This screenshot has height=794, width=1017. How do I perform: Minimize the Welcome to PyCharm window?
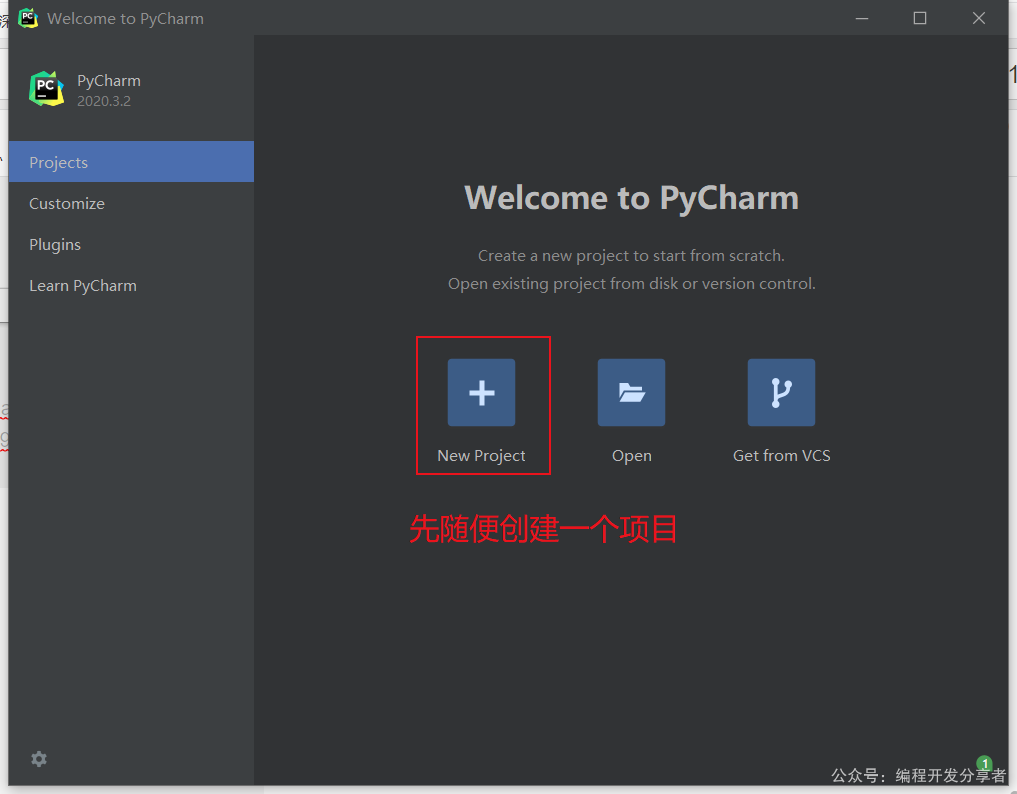(862, 18)
